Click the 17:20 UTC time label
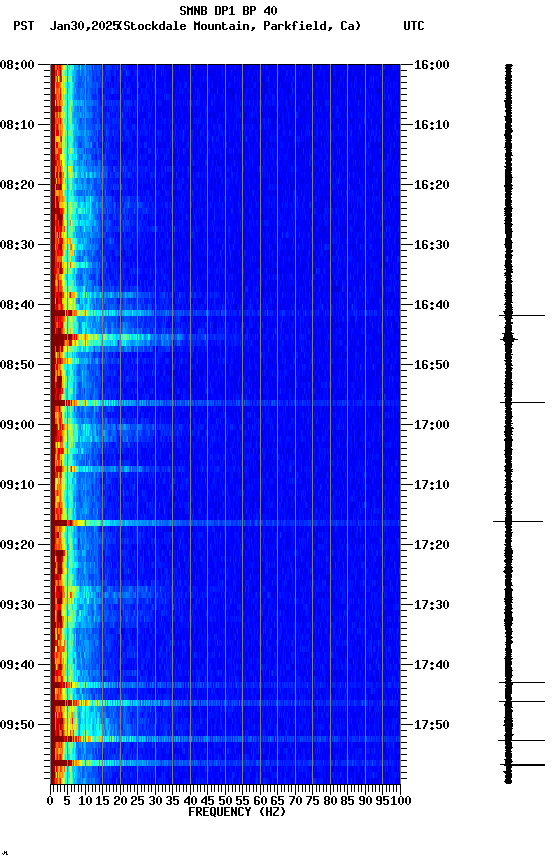The width and height of the screenshot is (552, 864). (x=431, y=545)
